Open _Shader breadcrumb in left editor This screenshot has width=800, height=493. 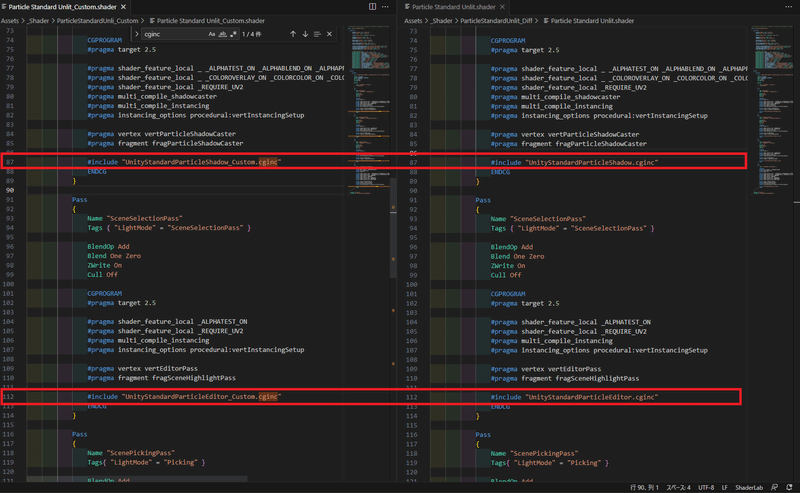click(38, 21)
